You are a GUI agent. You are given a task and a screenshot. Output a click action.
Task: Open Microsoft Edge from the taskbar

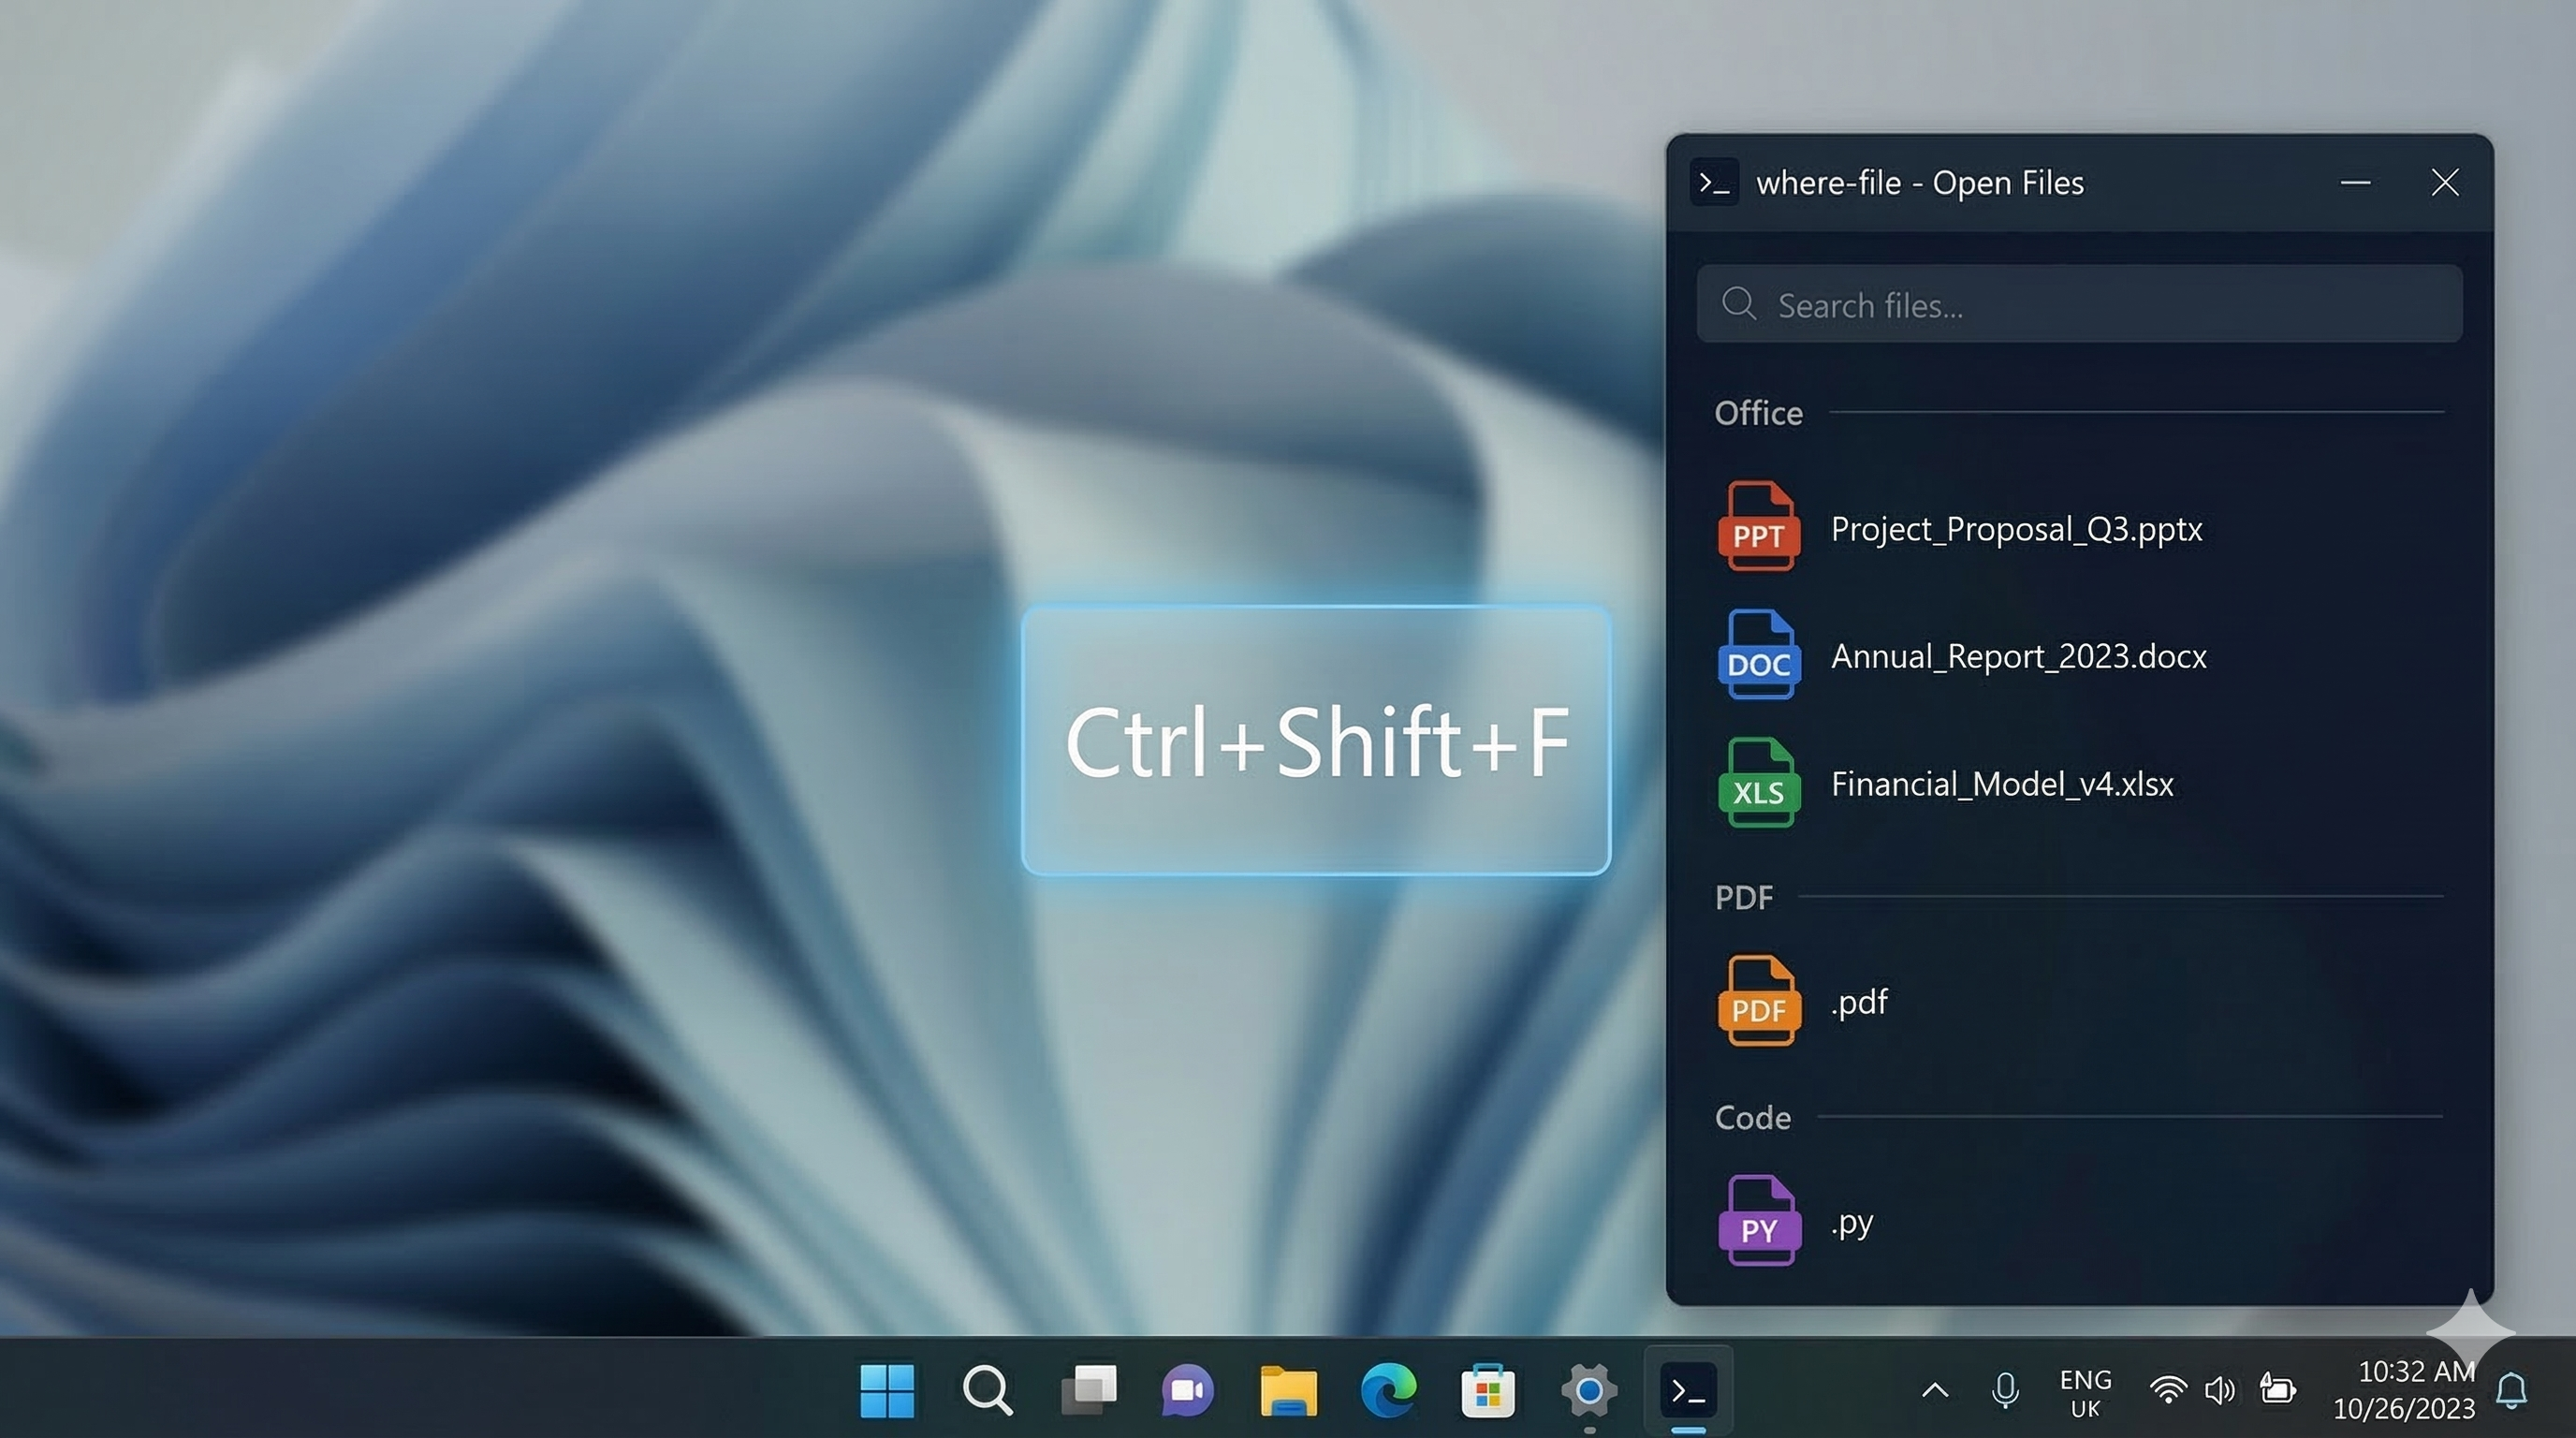point(1388,1390)
